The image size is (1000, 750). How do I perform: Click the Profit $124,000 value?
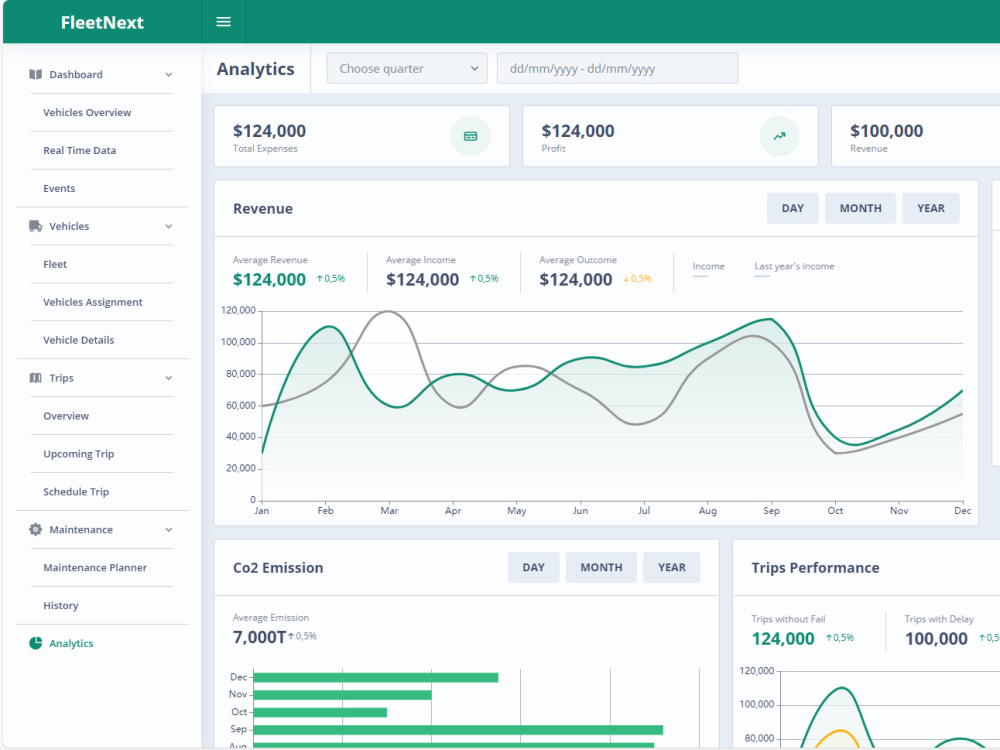click(578, 131)
